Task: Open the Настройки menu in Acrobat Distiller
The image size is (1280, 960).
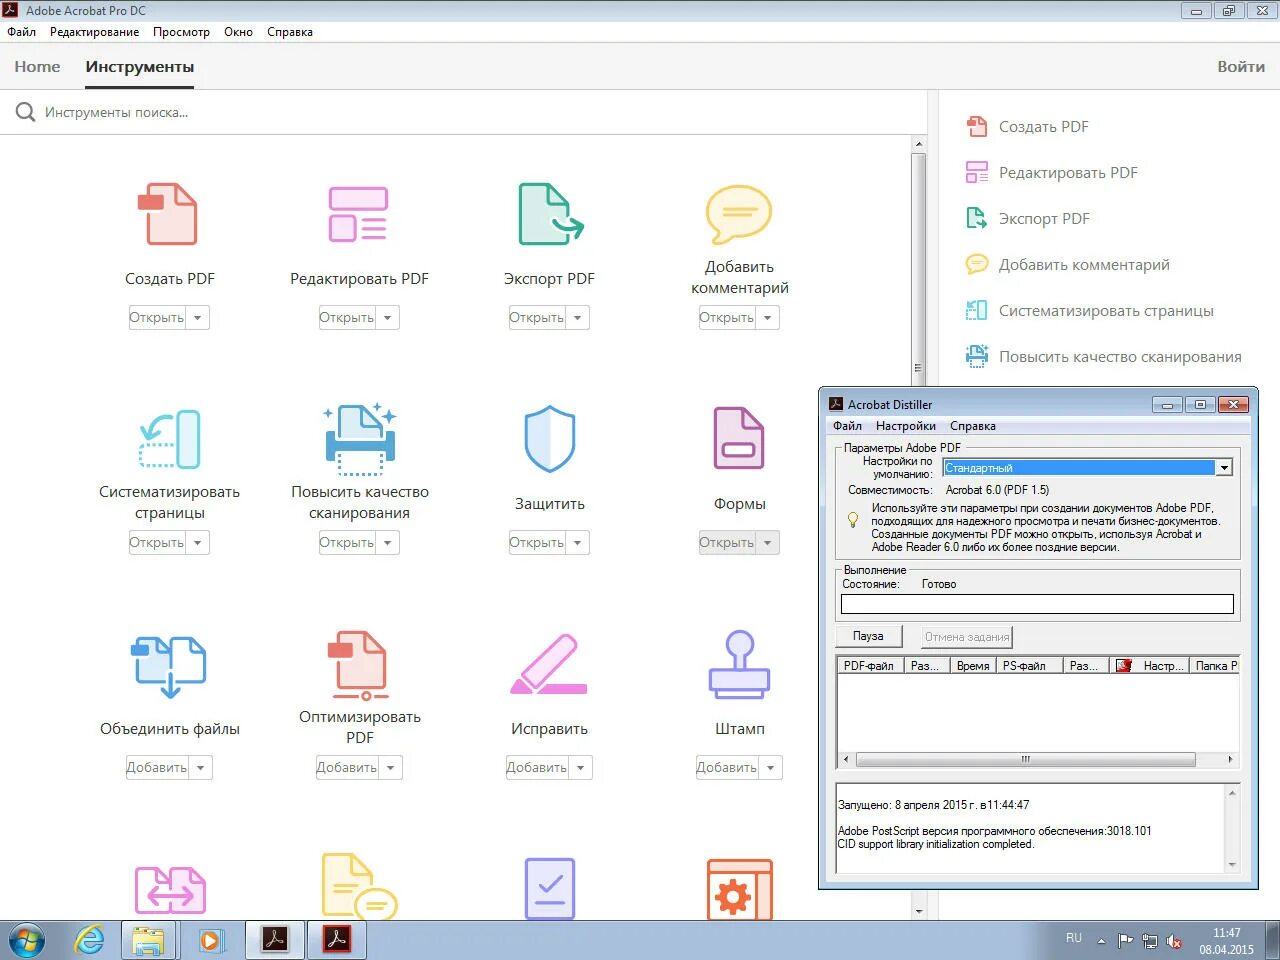Action: click(x=905, y=425)
